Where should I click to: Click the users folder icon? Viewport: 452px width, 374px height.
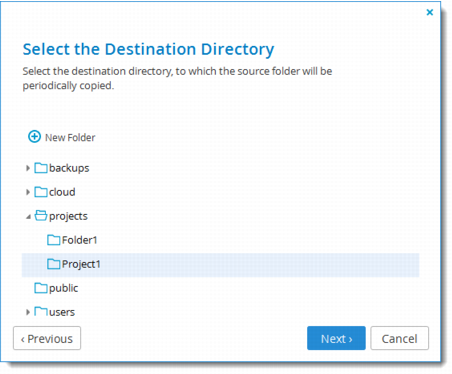click(41, 312)
